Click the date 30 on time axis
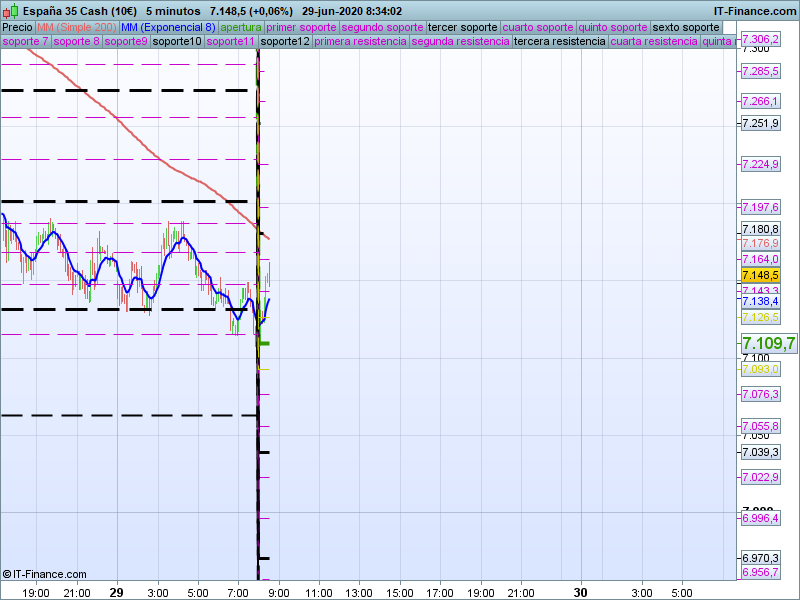Viewport: 800px width, 600px height. [x=580, y=591]
